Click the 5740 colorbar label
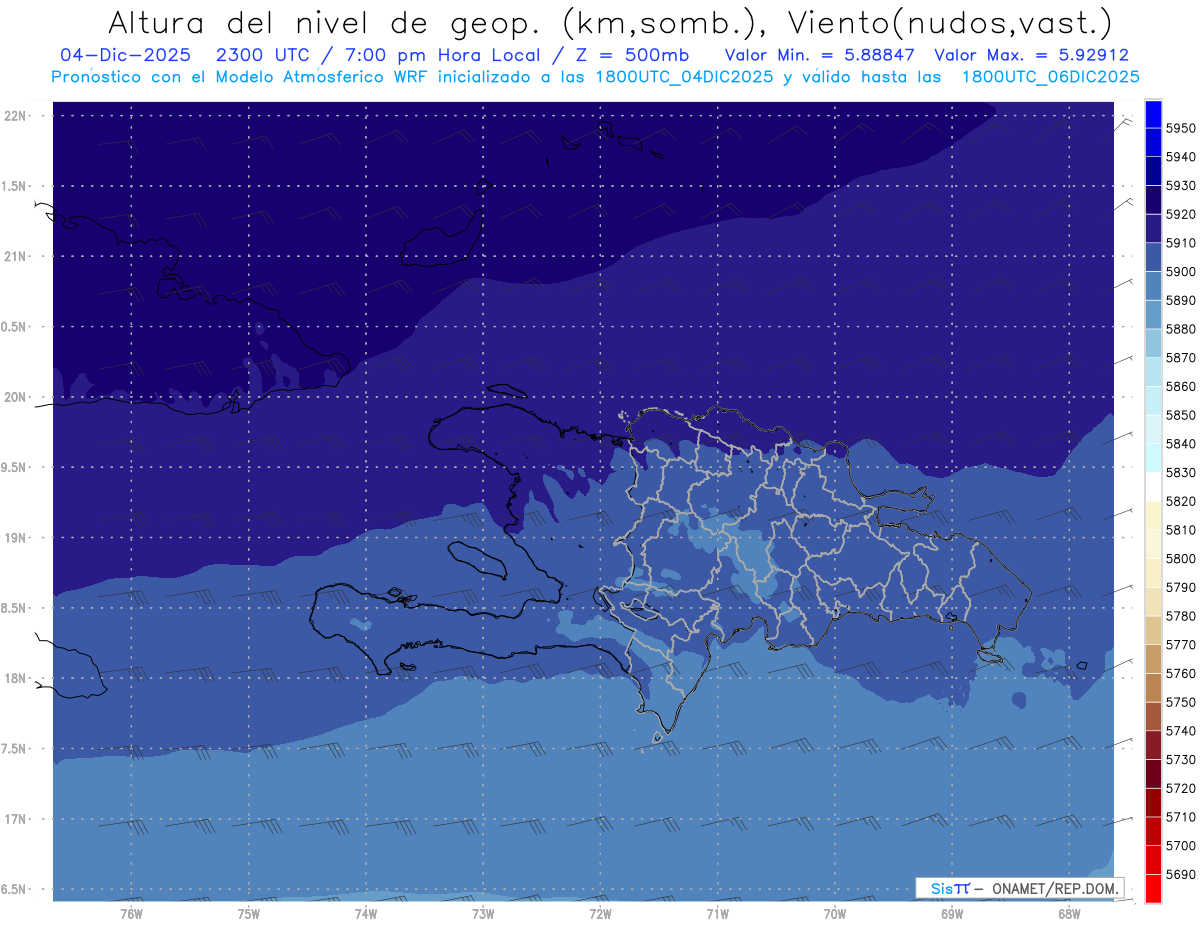Viewport: 1200px width, 927px height. [1181, 731]
